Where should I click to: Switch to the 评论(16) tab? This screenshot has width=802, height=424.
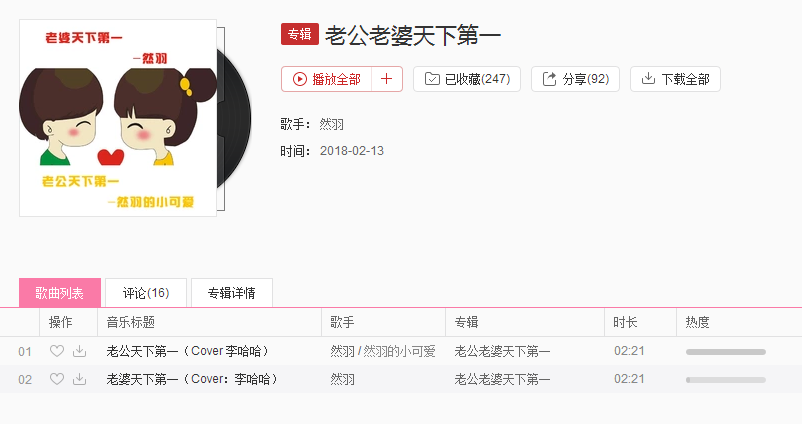coord(146,293)
